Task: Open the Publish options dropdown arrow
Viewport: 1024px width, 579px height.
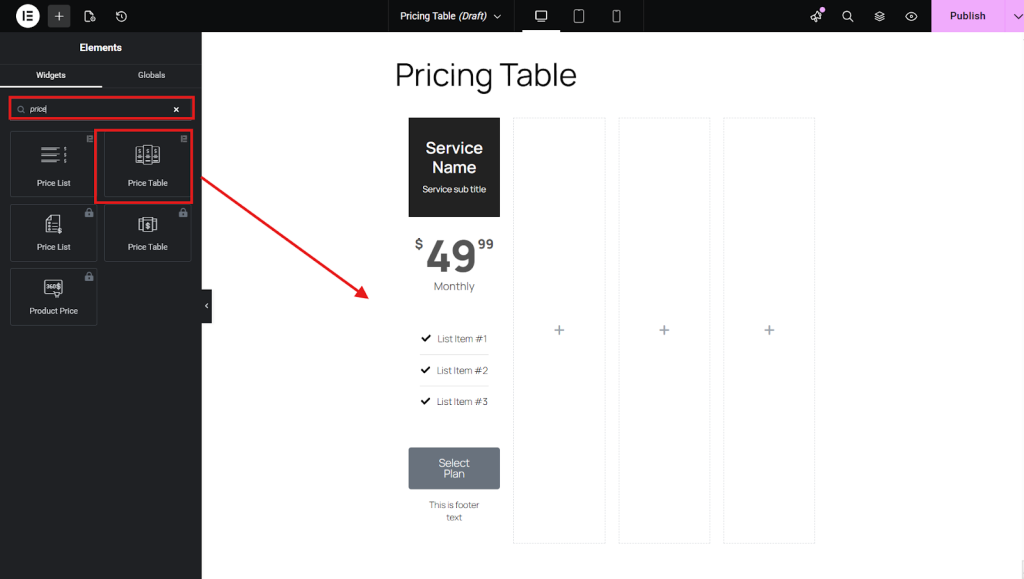Action: [x=1015, y=16]
